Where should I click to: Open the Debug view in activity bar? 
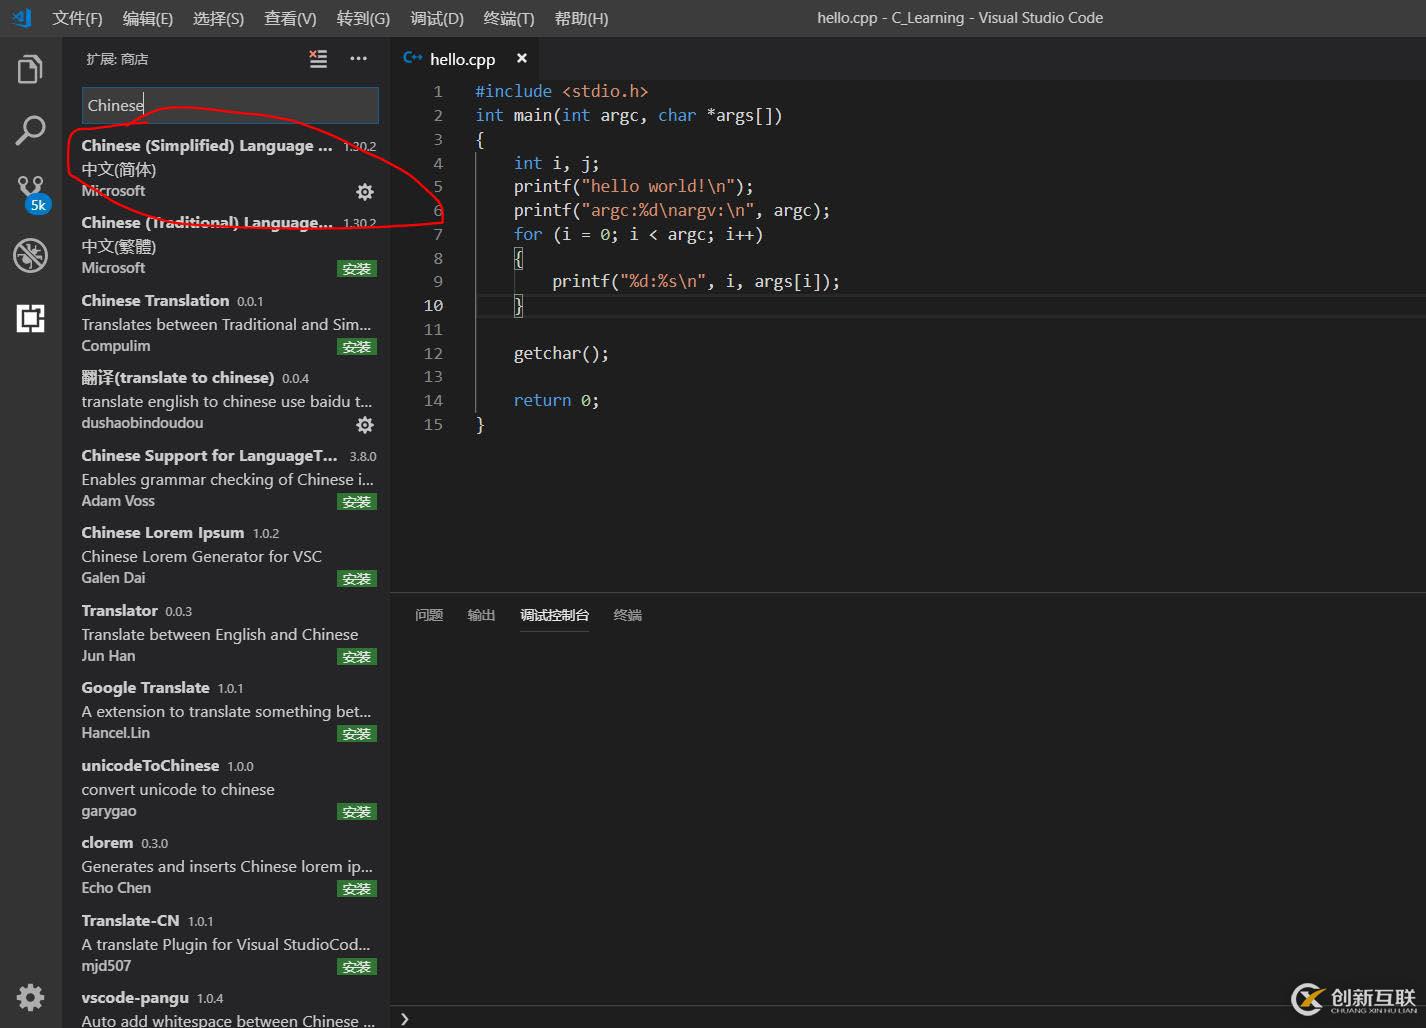click(30, 256)
